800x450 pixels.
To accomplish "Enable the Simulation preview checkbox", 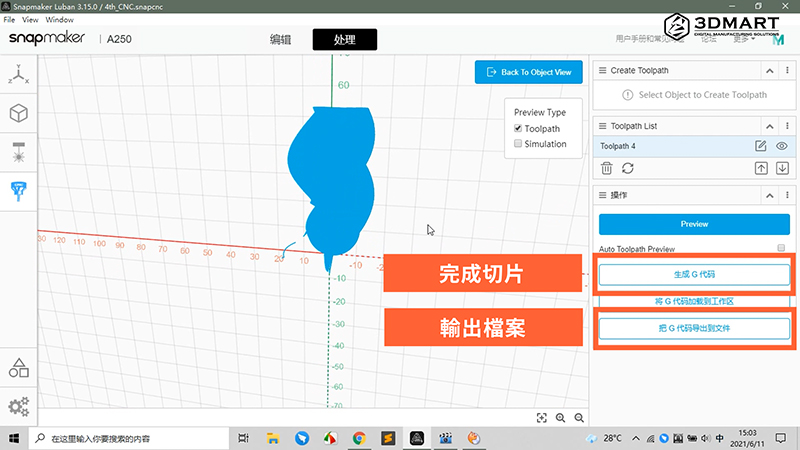I will [x=518, y=144].
